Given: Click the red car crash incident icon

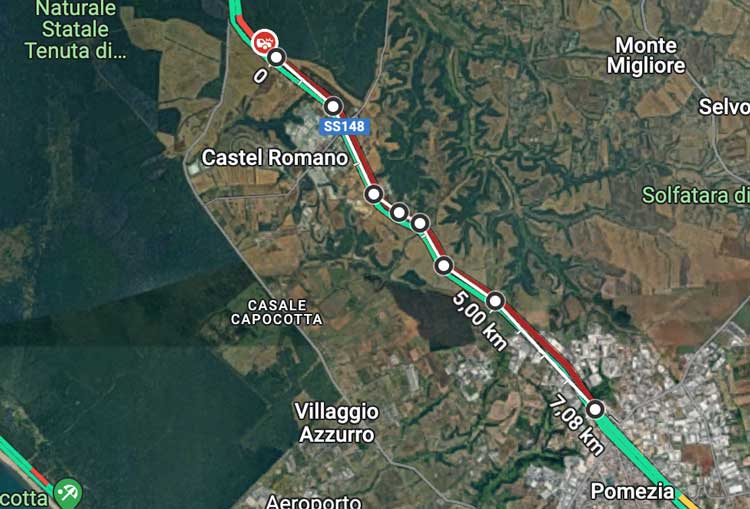Looking at the screenshot, I should coord(264,42).
